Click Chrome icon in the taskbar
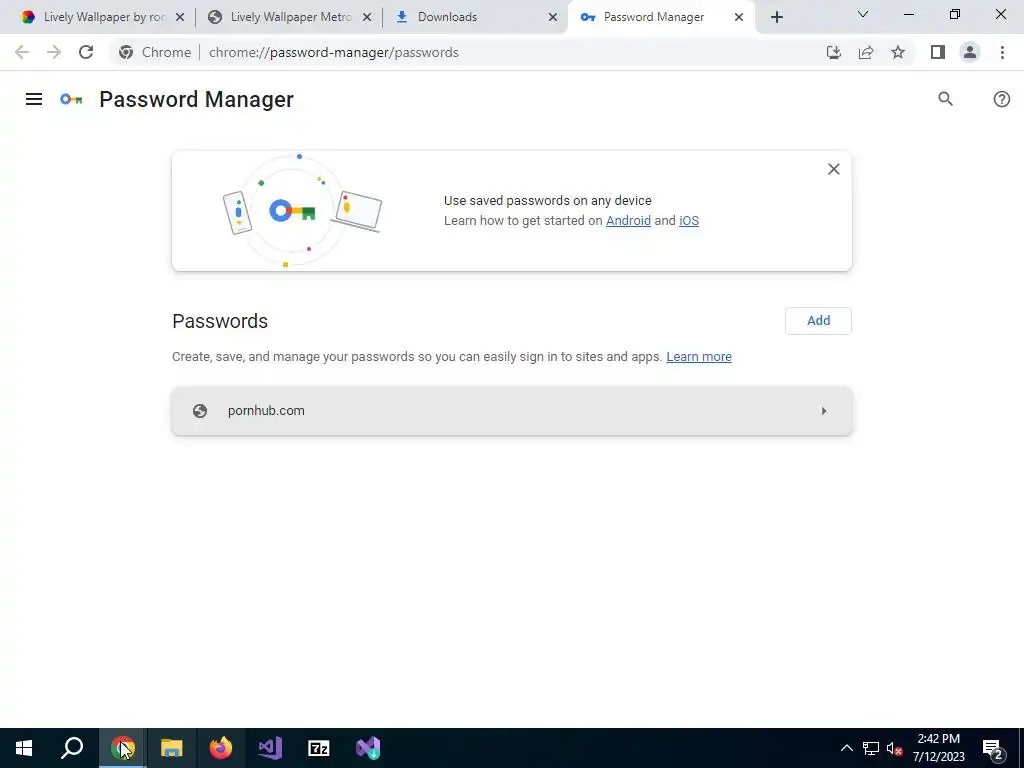Image resolution: width=1024 pixels, height=768 pixels. click(123, 748)
